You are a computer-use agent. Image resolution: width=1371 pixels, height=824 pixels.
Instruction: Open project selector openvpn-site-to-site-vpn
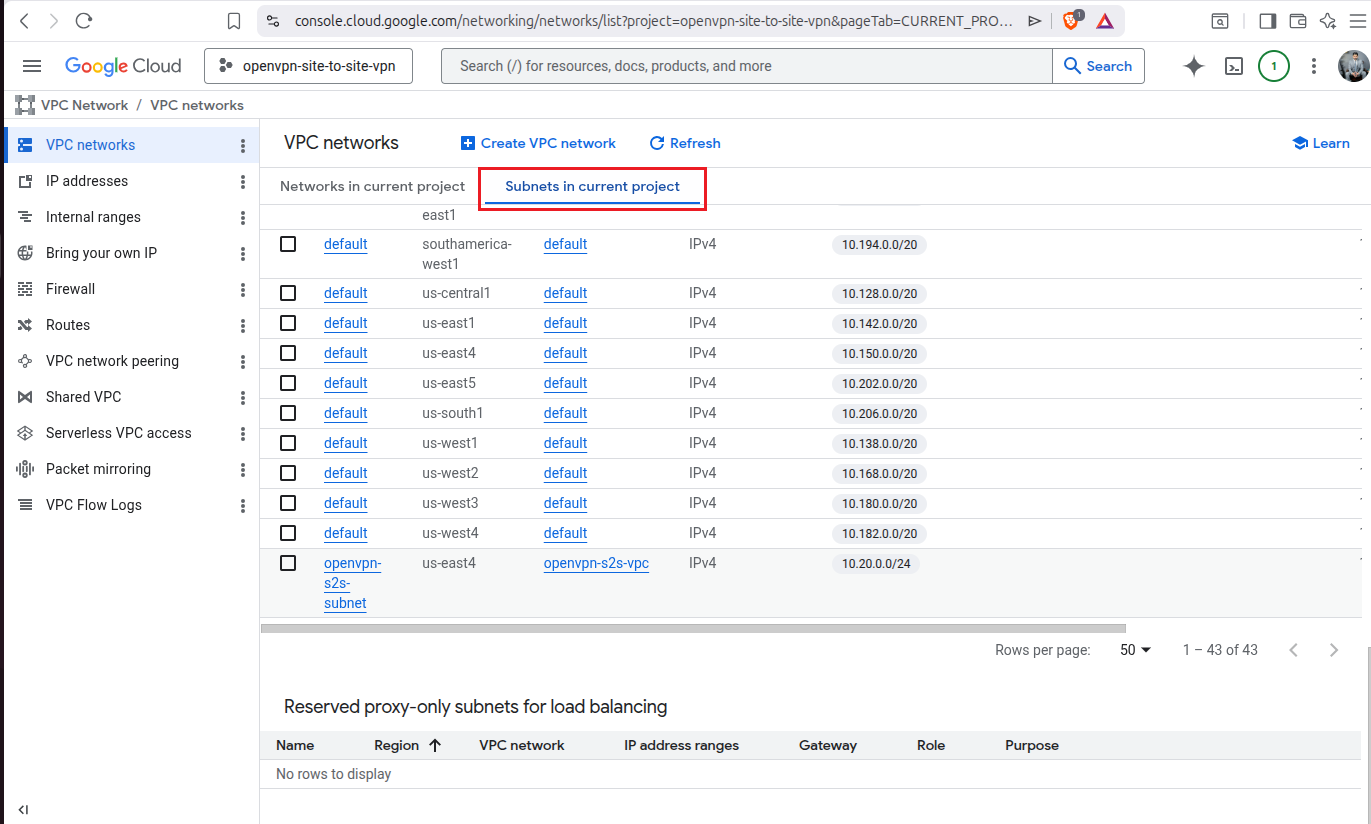tap(310, 66)
